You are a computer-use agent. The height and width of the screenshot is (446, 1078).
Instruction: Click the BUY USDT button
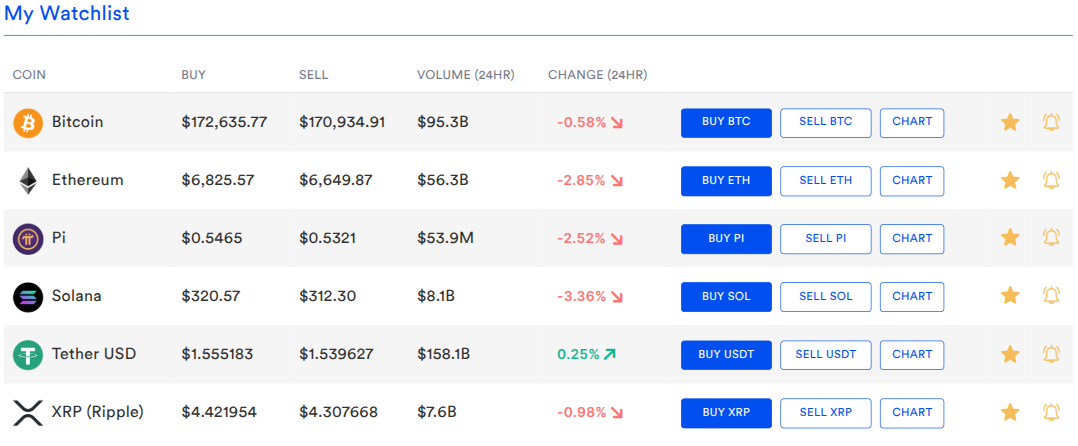pos(726,355)
